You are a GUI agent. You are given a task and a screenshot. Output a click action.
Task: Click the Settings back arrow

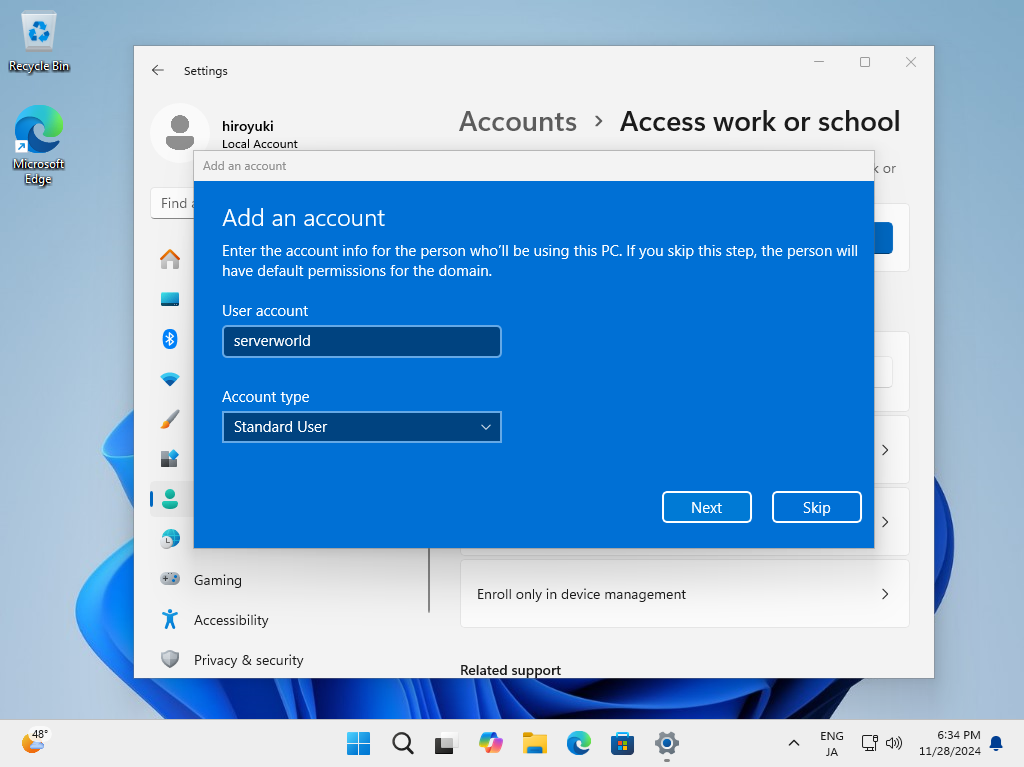coord(158,71)
